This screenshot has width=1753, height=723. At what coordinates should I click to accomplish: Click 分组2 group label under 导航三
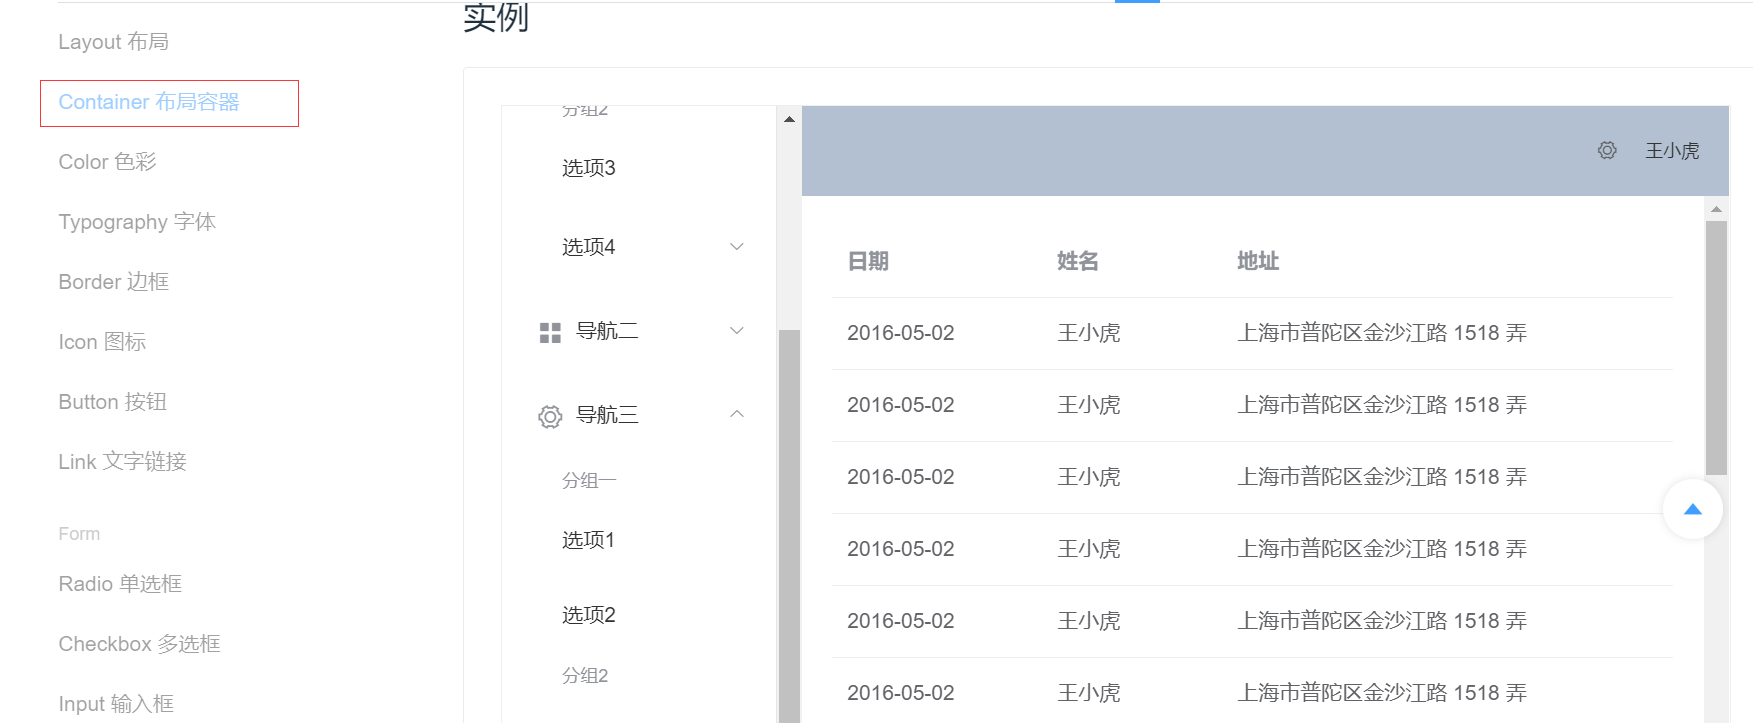click(585, 676)
